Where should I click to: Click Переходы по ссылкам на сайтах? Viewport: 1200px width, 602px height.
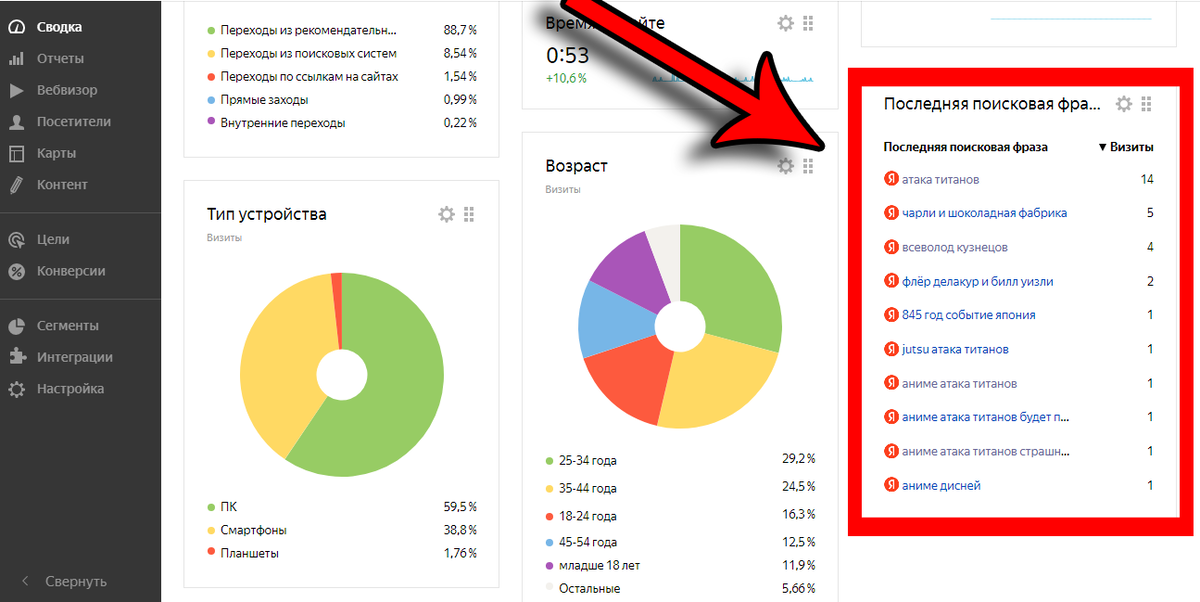point(309,77)
